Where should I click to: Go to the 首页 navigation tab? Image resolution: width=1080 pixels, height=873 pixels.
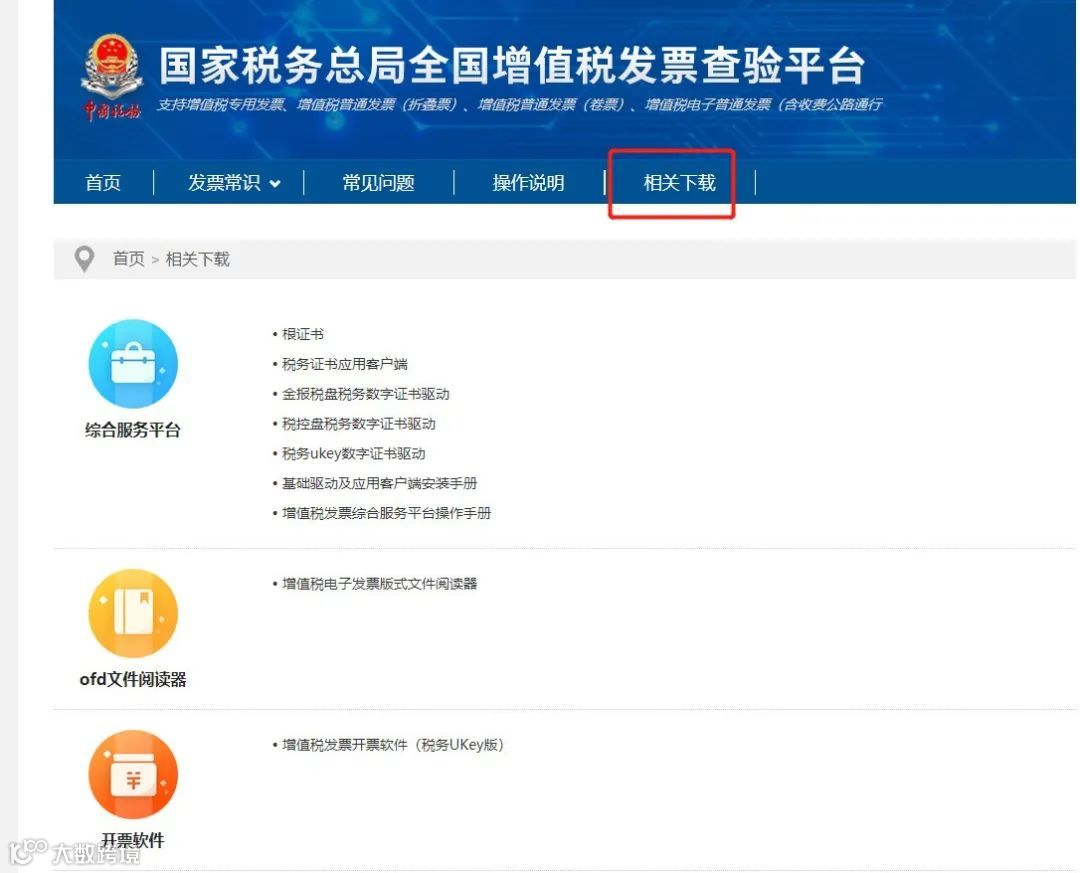[103, 183]
